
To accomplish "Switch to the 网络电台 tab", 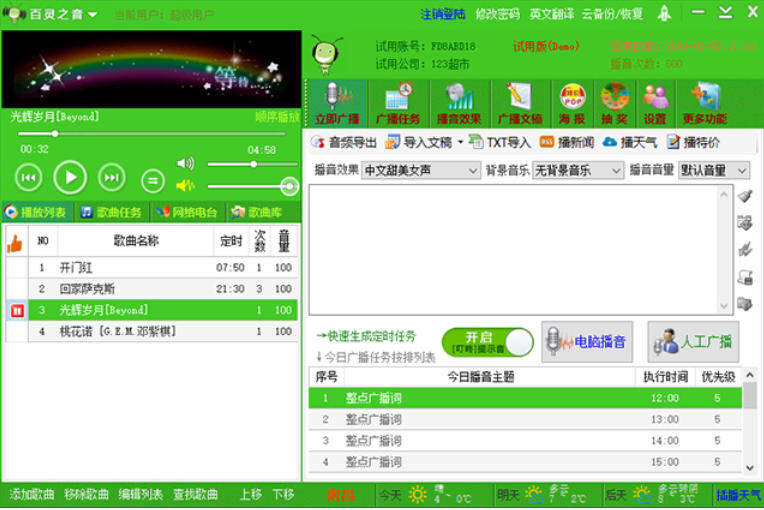I will coord(188,212).
